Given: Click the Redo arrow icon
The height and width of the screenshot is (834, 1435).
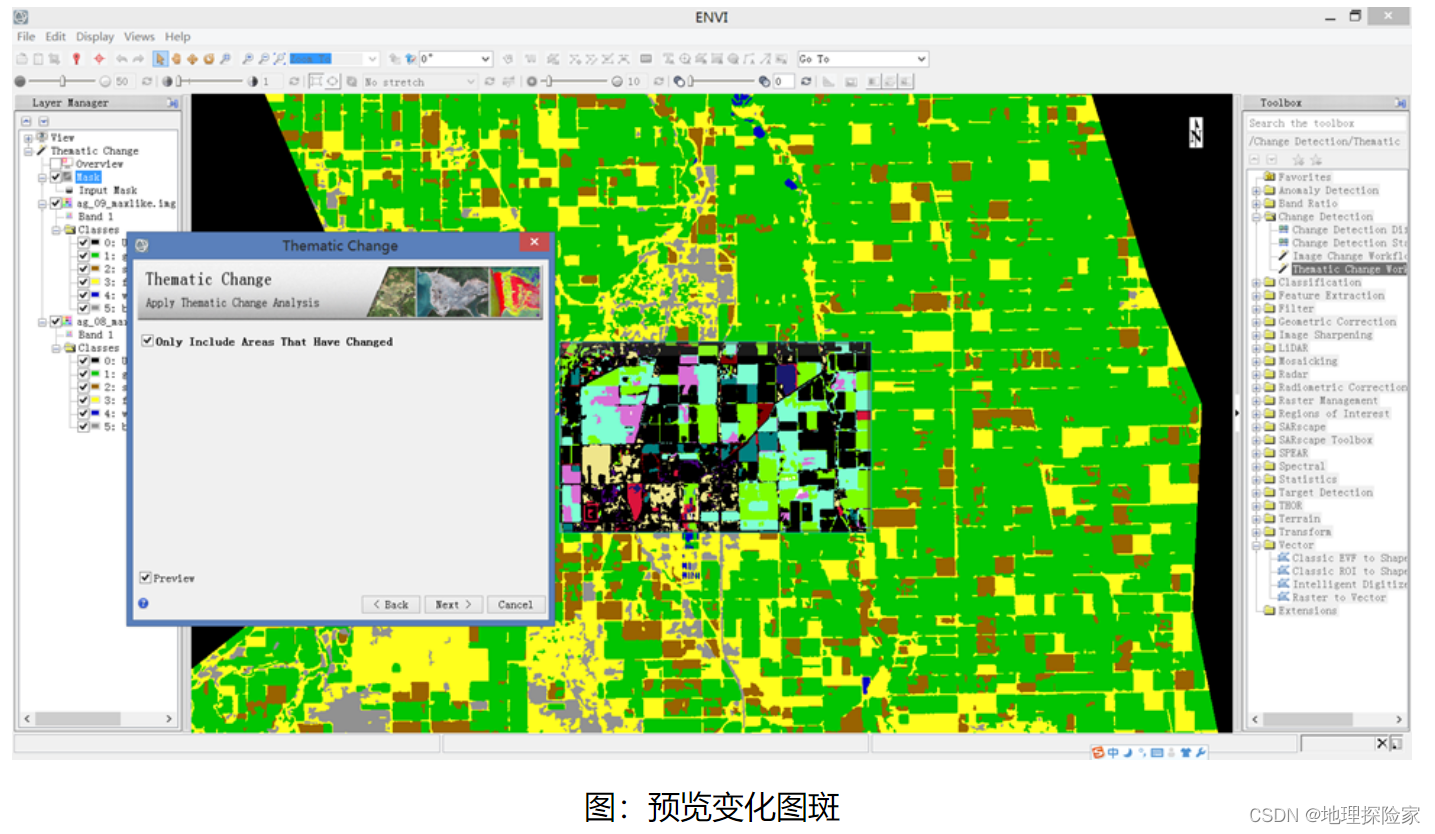Looking at the screenshot, I should 138,59.
